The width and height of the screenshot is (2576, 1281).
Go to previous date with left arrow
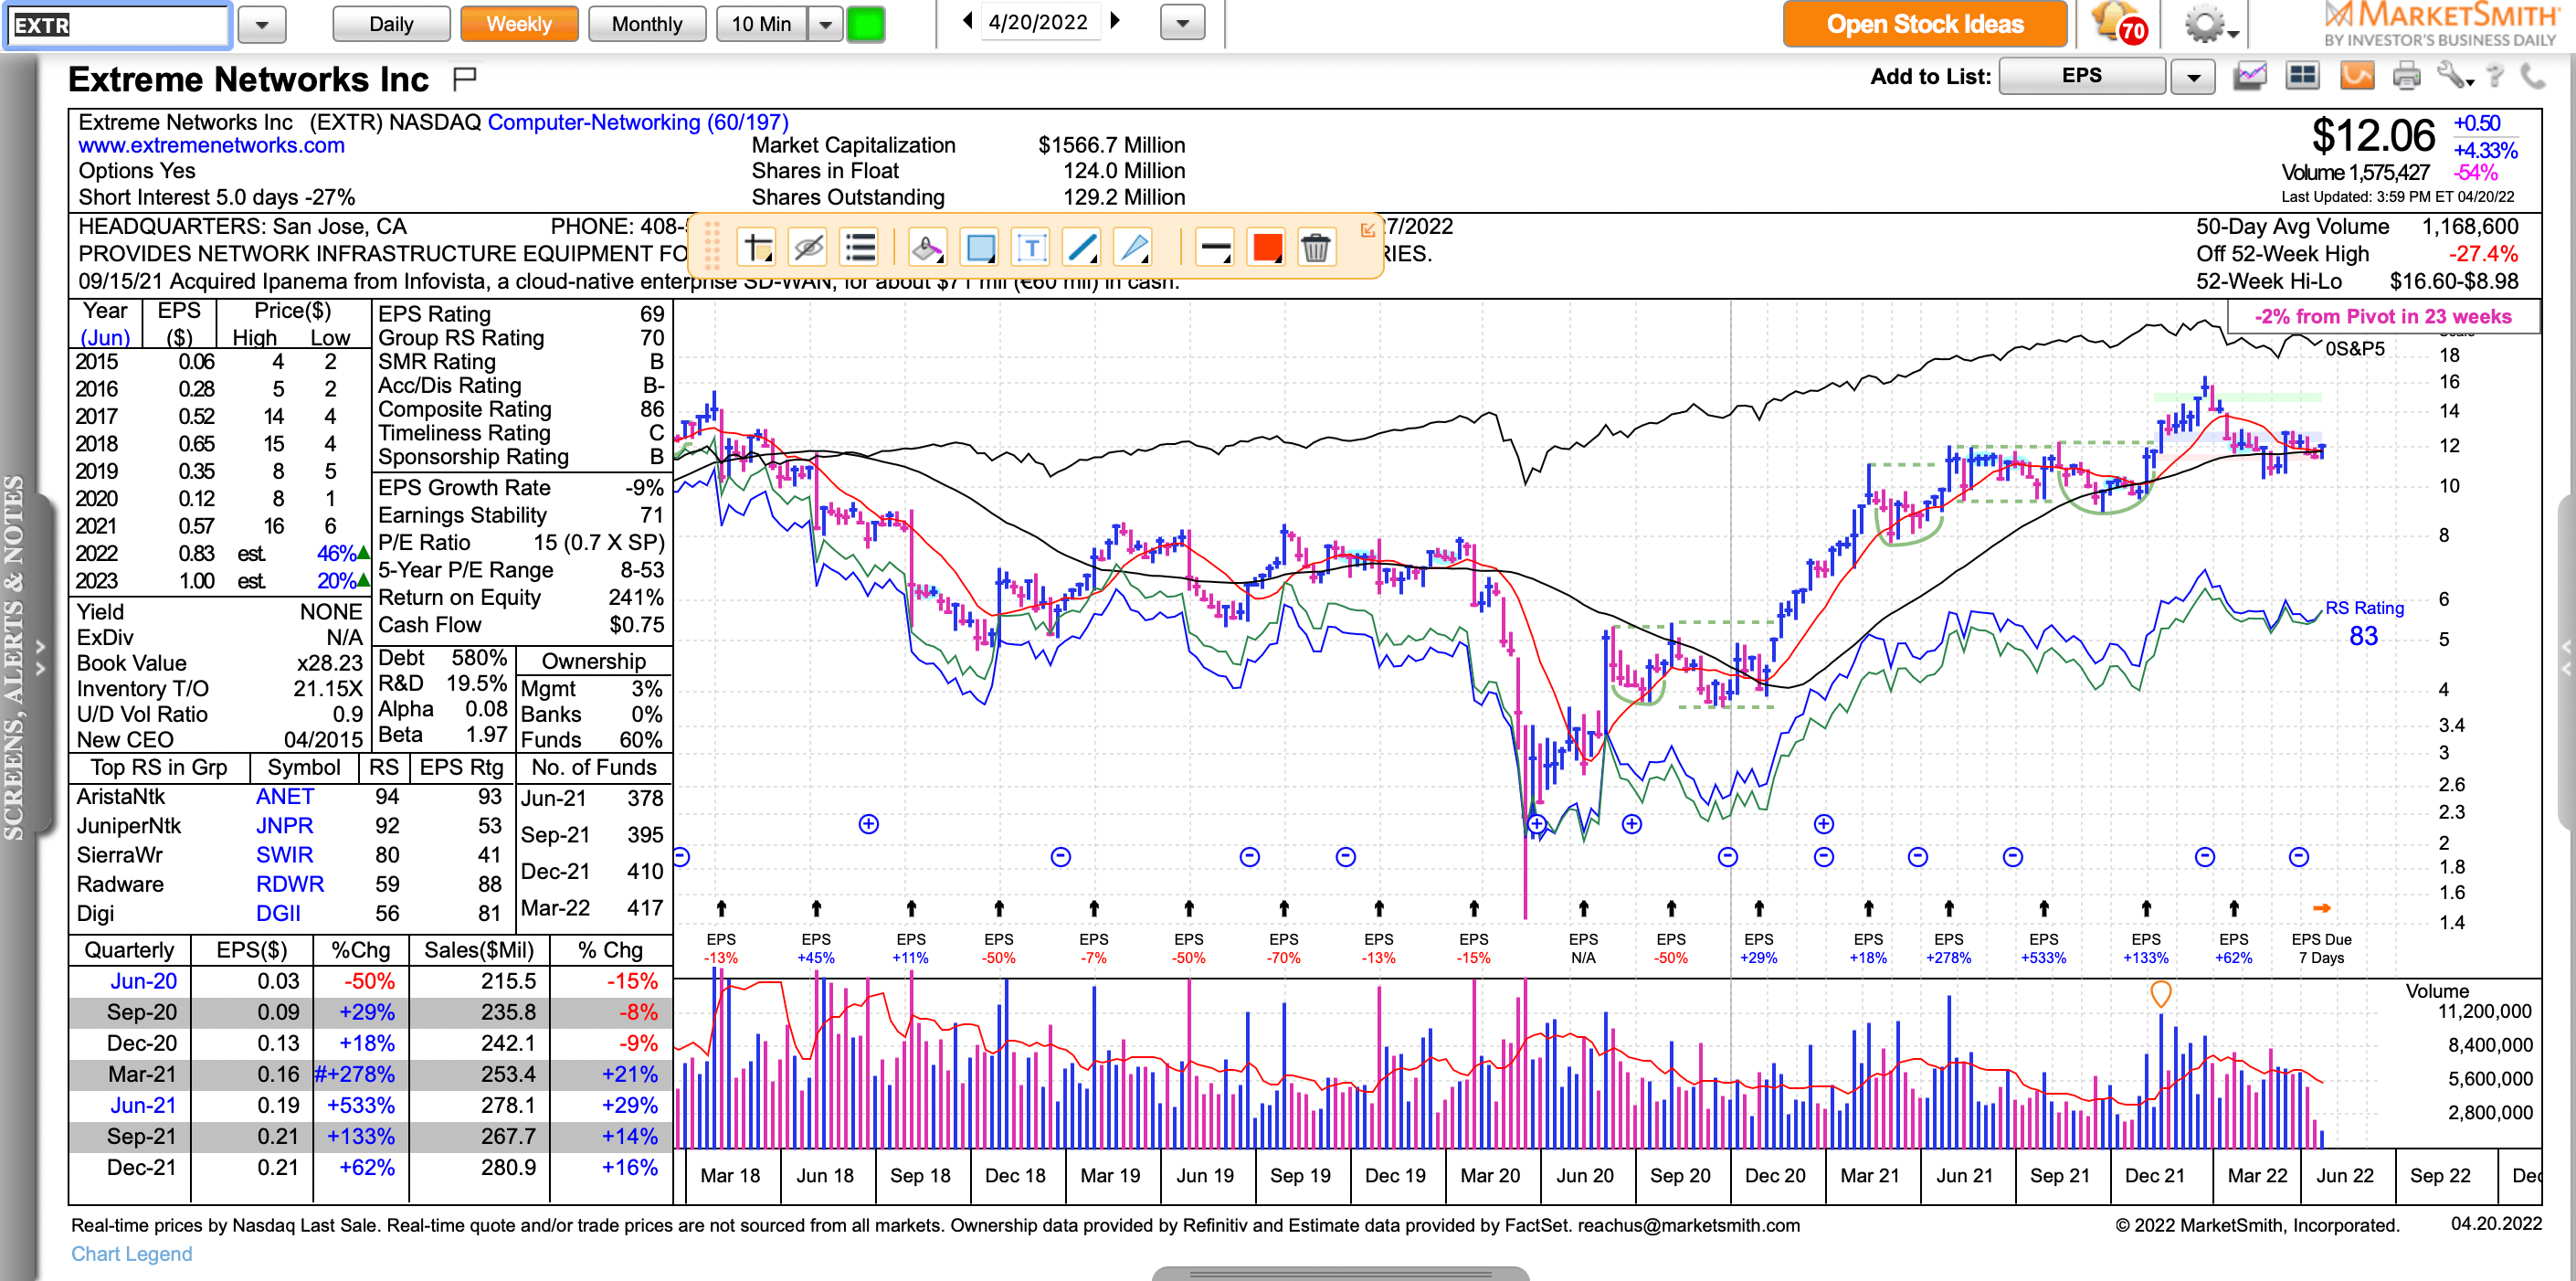pos(967,21)
